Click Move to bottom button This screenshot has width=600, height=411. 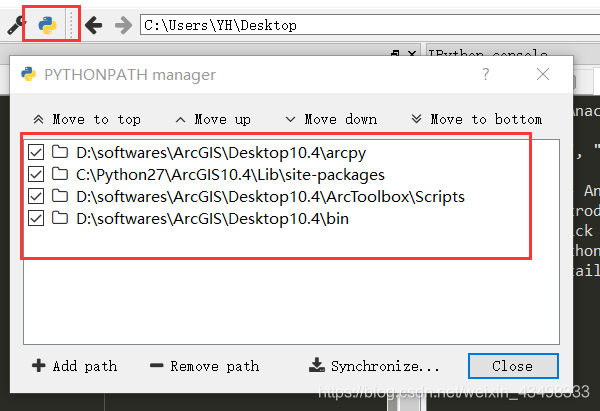pos(476,119)
